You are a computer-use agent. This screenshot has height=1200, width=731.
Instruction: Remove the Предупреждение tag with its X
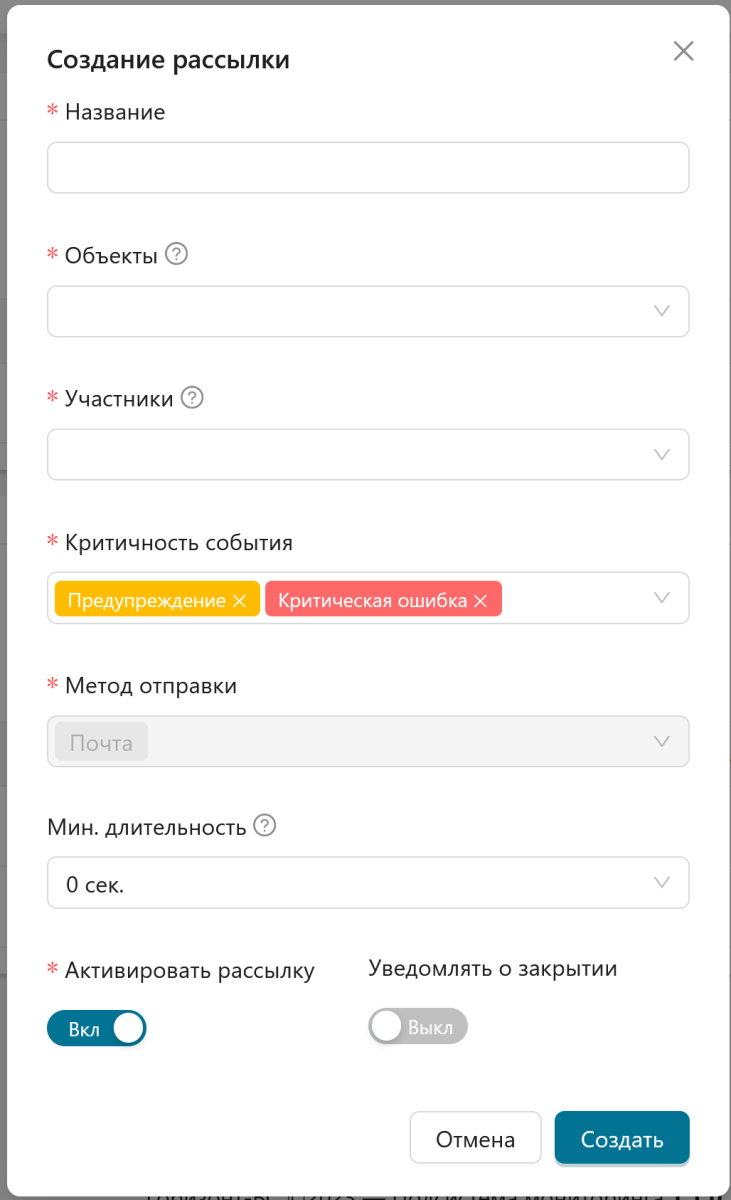239,601
